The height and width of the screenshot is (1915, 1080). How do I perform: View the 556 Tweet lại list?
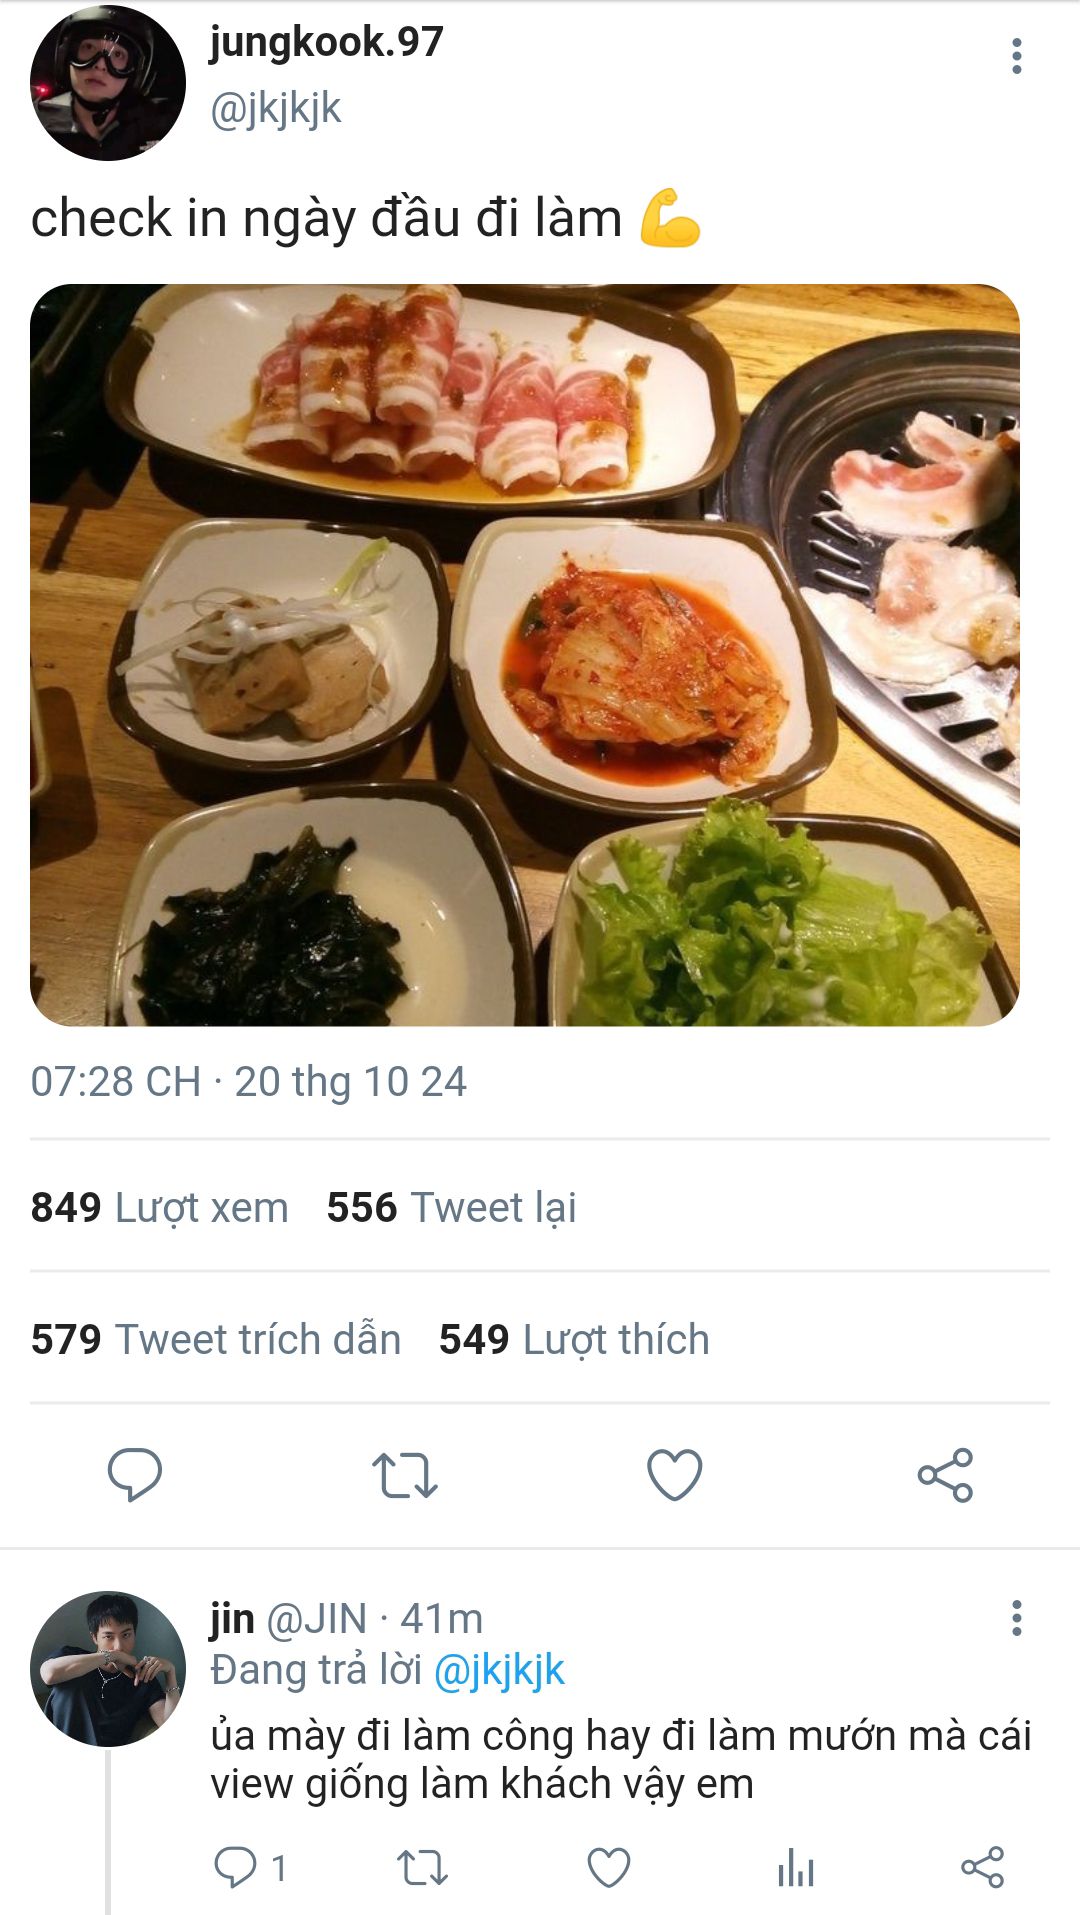(x=451, y=1207)
